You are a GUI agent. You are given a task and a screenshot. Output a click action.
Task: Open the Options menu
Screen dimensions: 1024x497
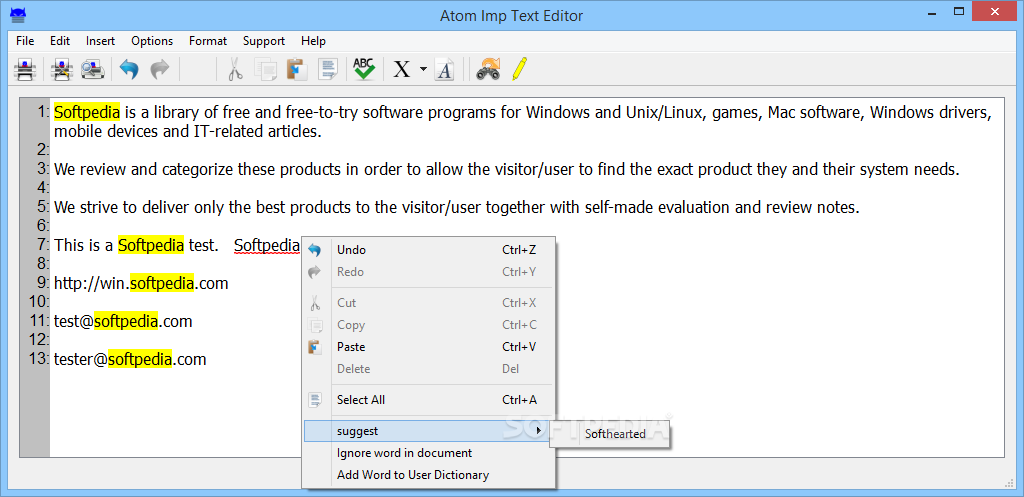[152, 40]
